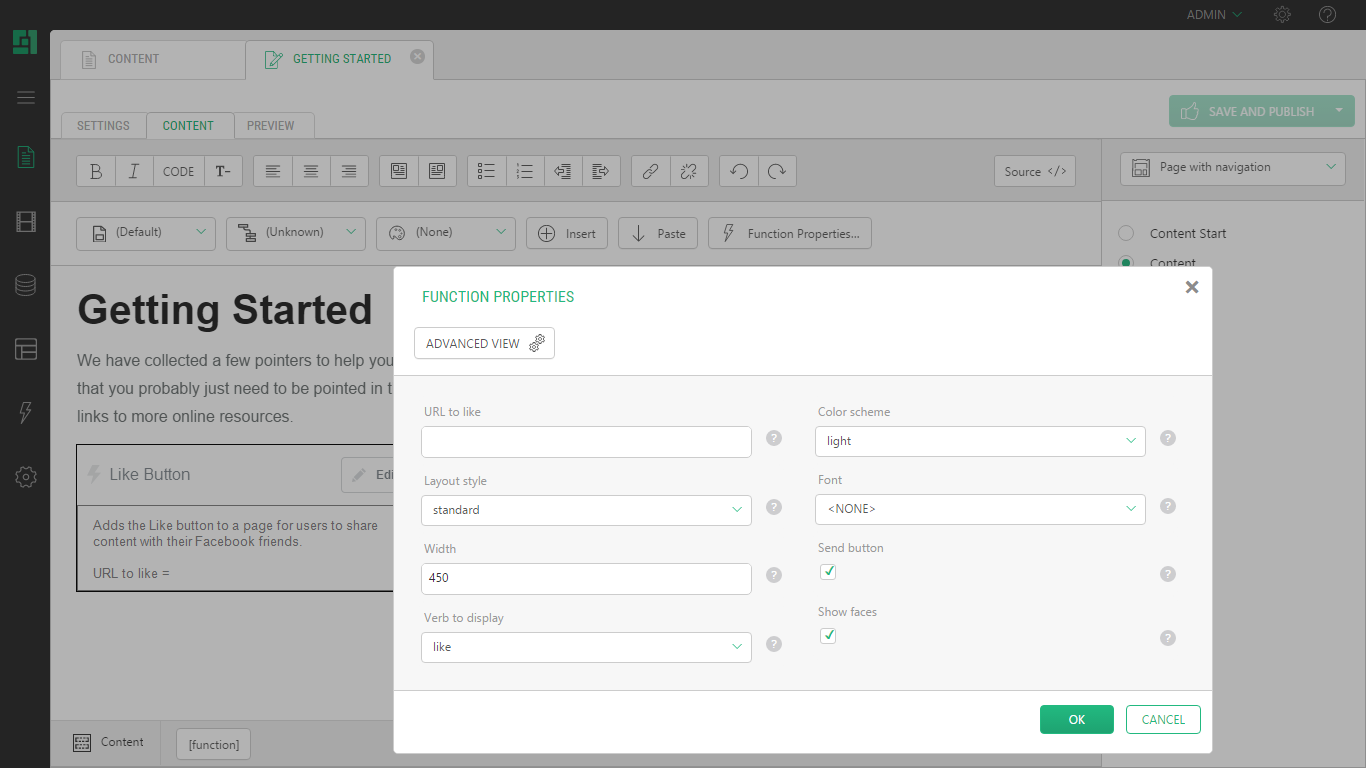This screenshot has width=1366, height=768.
Task: Click the help icon beside Color scheme
Action: coord(1168,438)
